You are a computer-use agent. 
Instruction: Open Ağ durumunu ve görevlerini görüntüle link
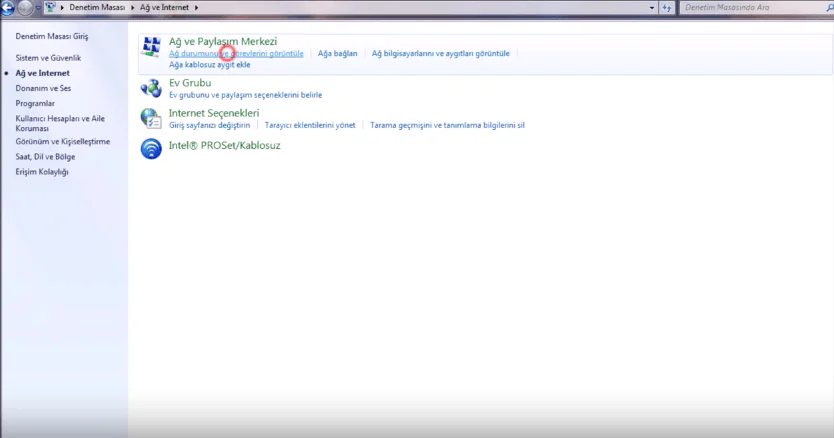pyautogui.click(x=236, y=53)
